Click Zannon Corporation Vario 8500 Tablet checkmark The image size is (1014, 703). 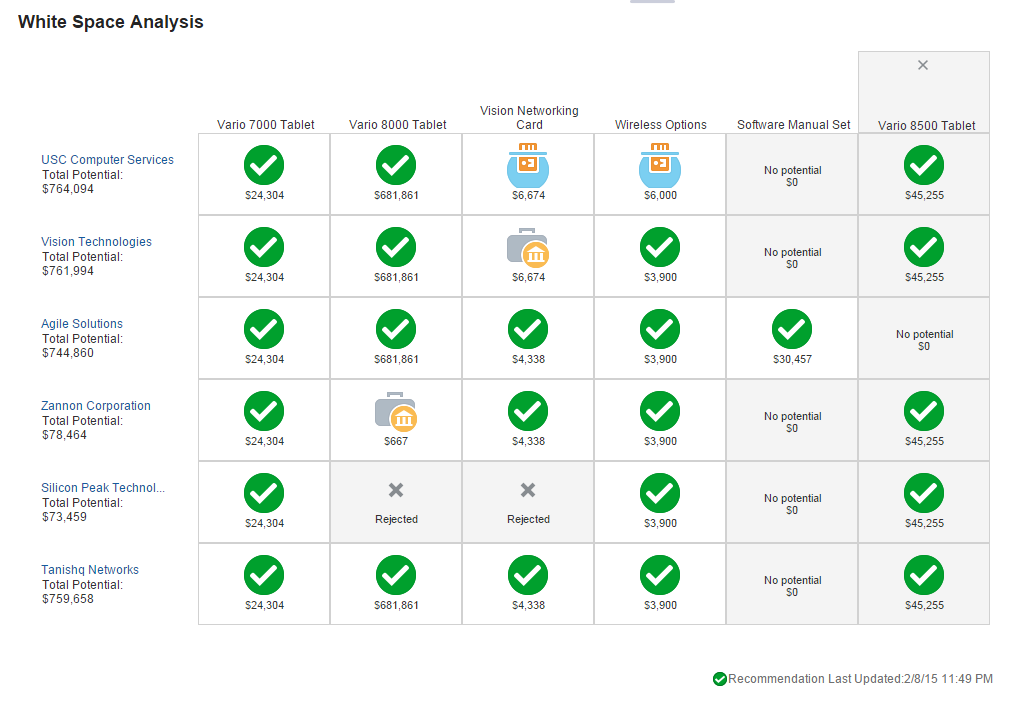pyautogui.click(x=923, y=411)
